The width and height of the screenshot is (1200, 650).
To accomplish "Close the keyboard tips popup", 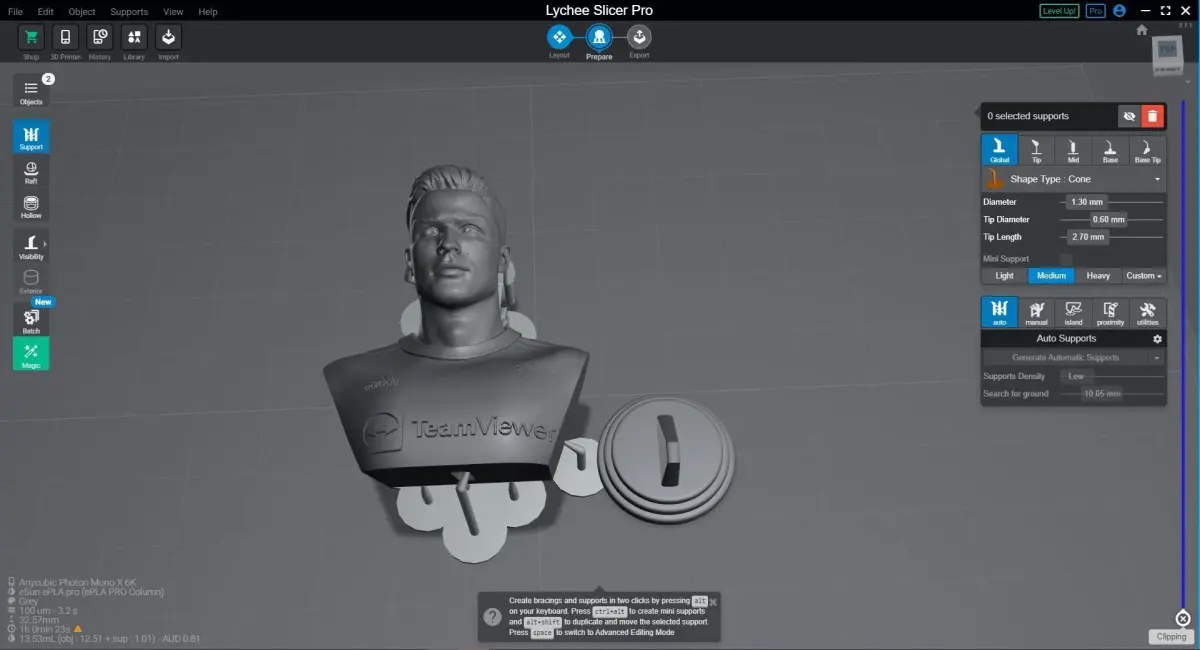I will pyautogui.click(x=713, y=602).
